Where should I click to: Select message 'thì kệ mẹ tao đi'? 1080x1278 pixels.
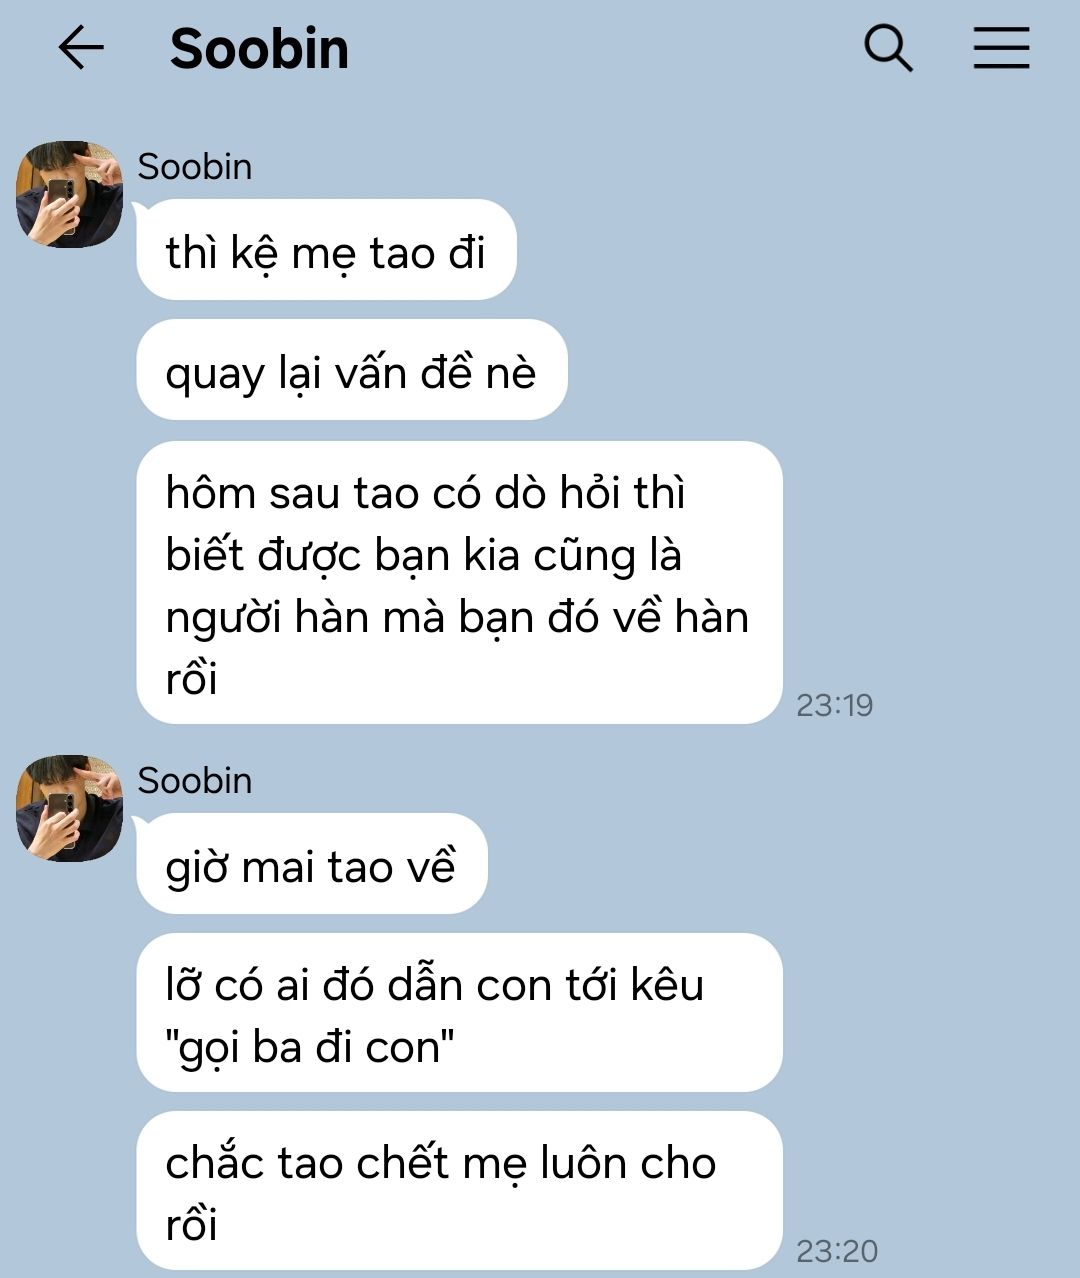[x=326, y=250]
